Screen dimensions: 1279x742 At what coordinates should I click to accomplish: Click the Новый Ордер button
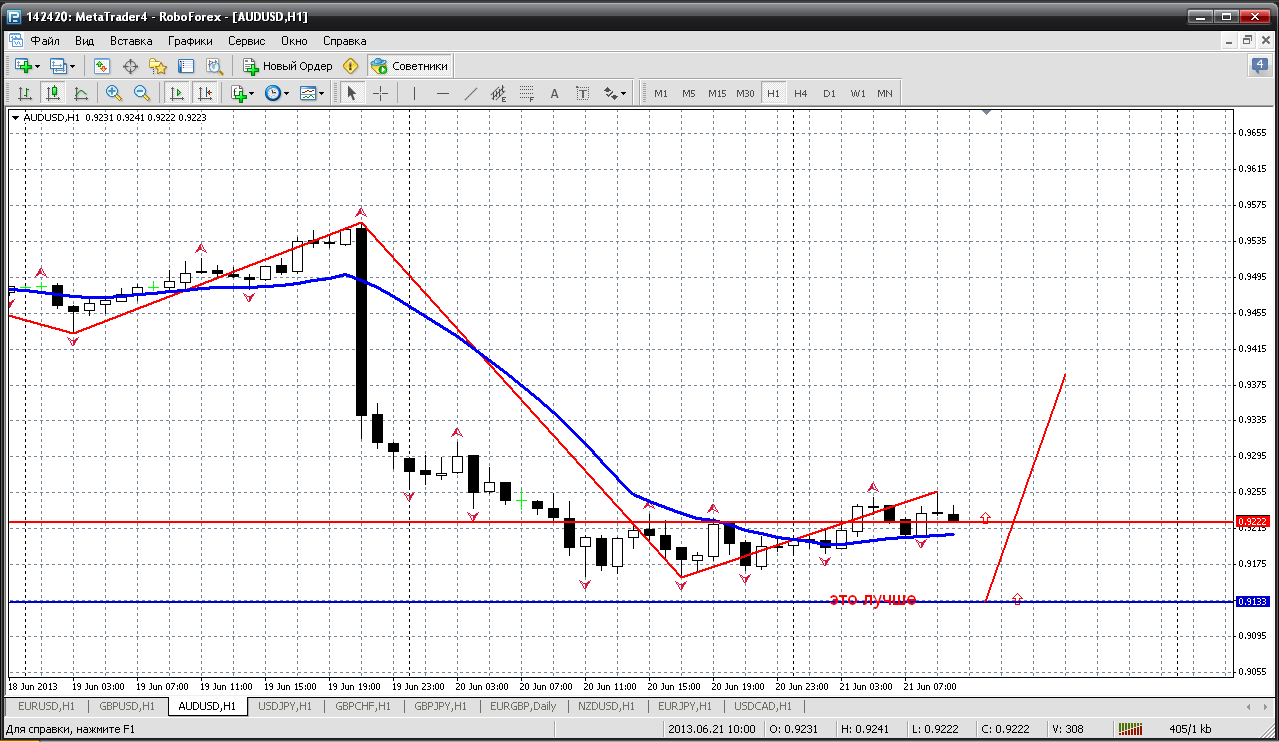pyautogui.click(x=287, y=66)
